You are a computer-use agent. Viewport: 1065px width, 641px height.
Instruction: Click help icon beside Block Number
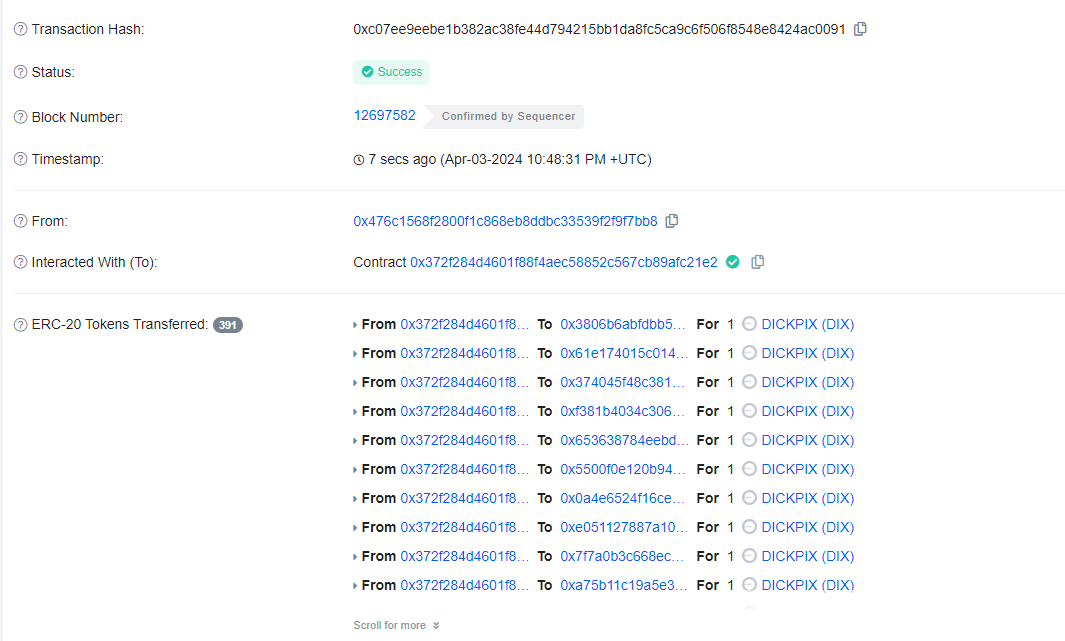point(20,117)
